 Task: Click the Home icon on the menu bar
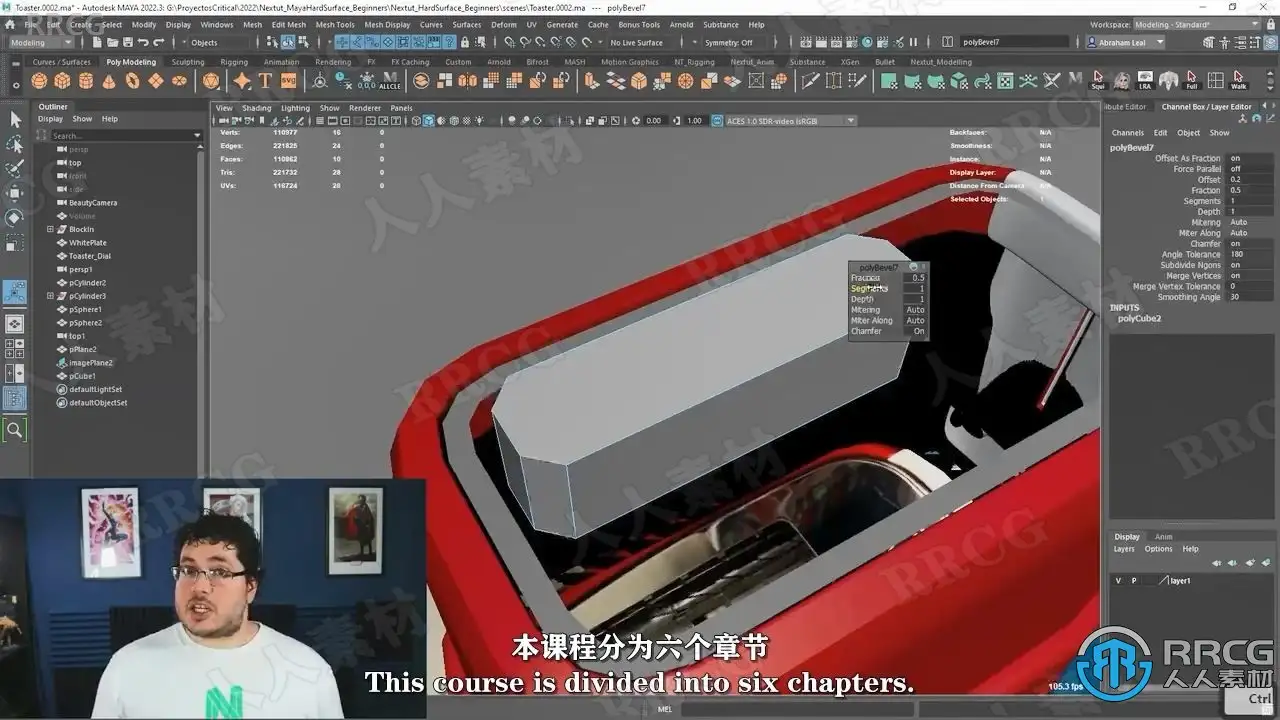click(x=9, y=24)
